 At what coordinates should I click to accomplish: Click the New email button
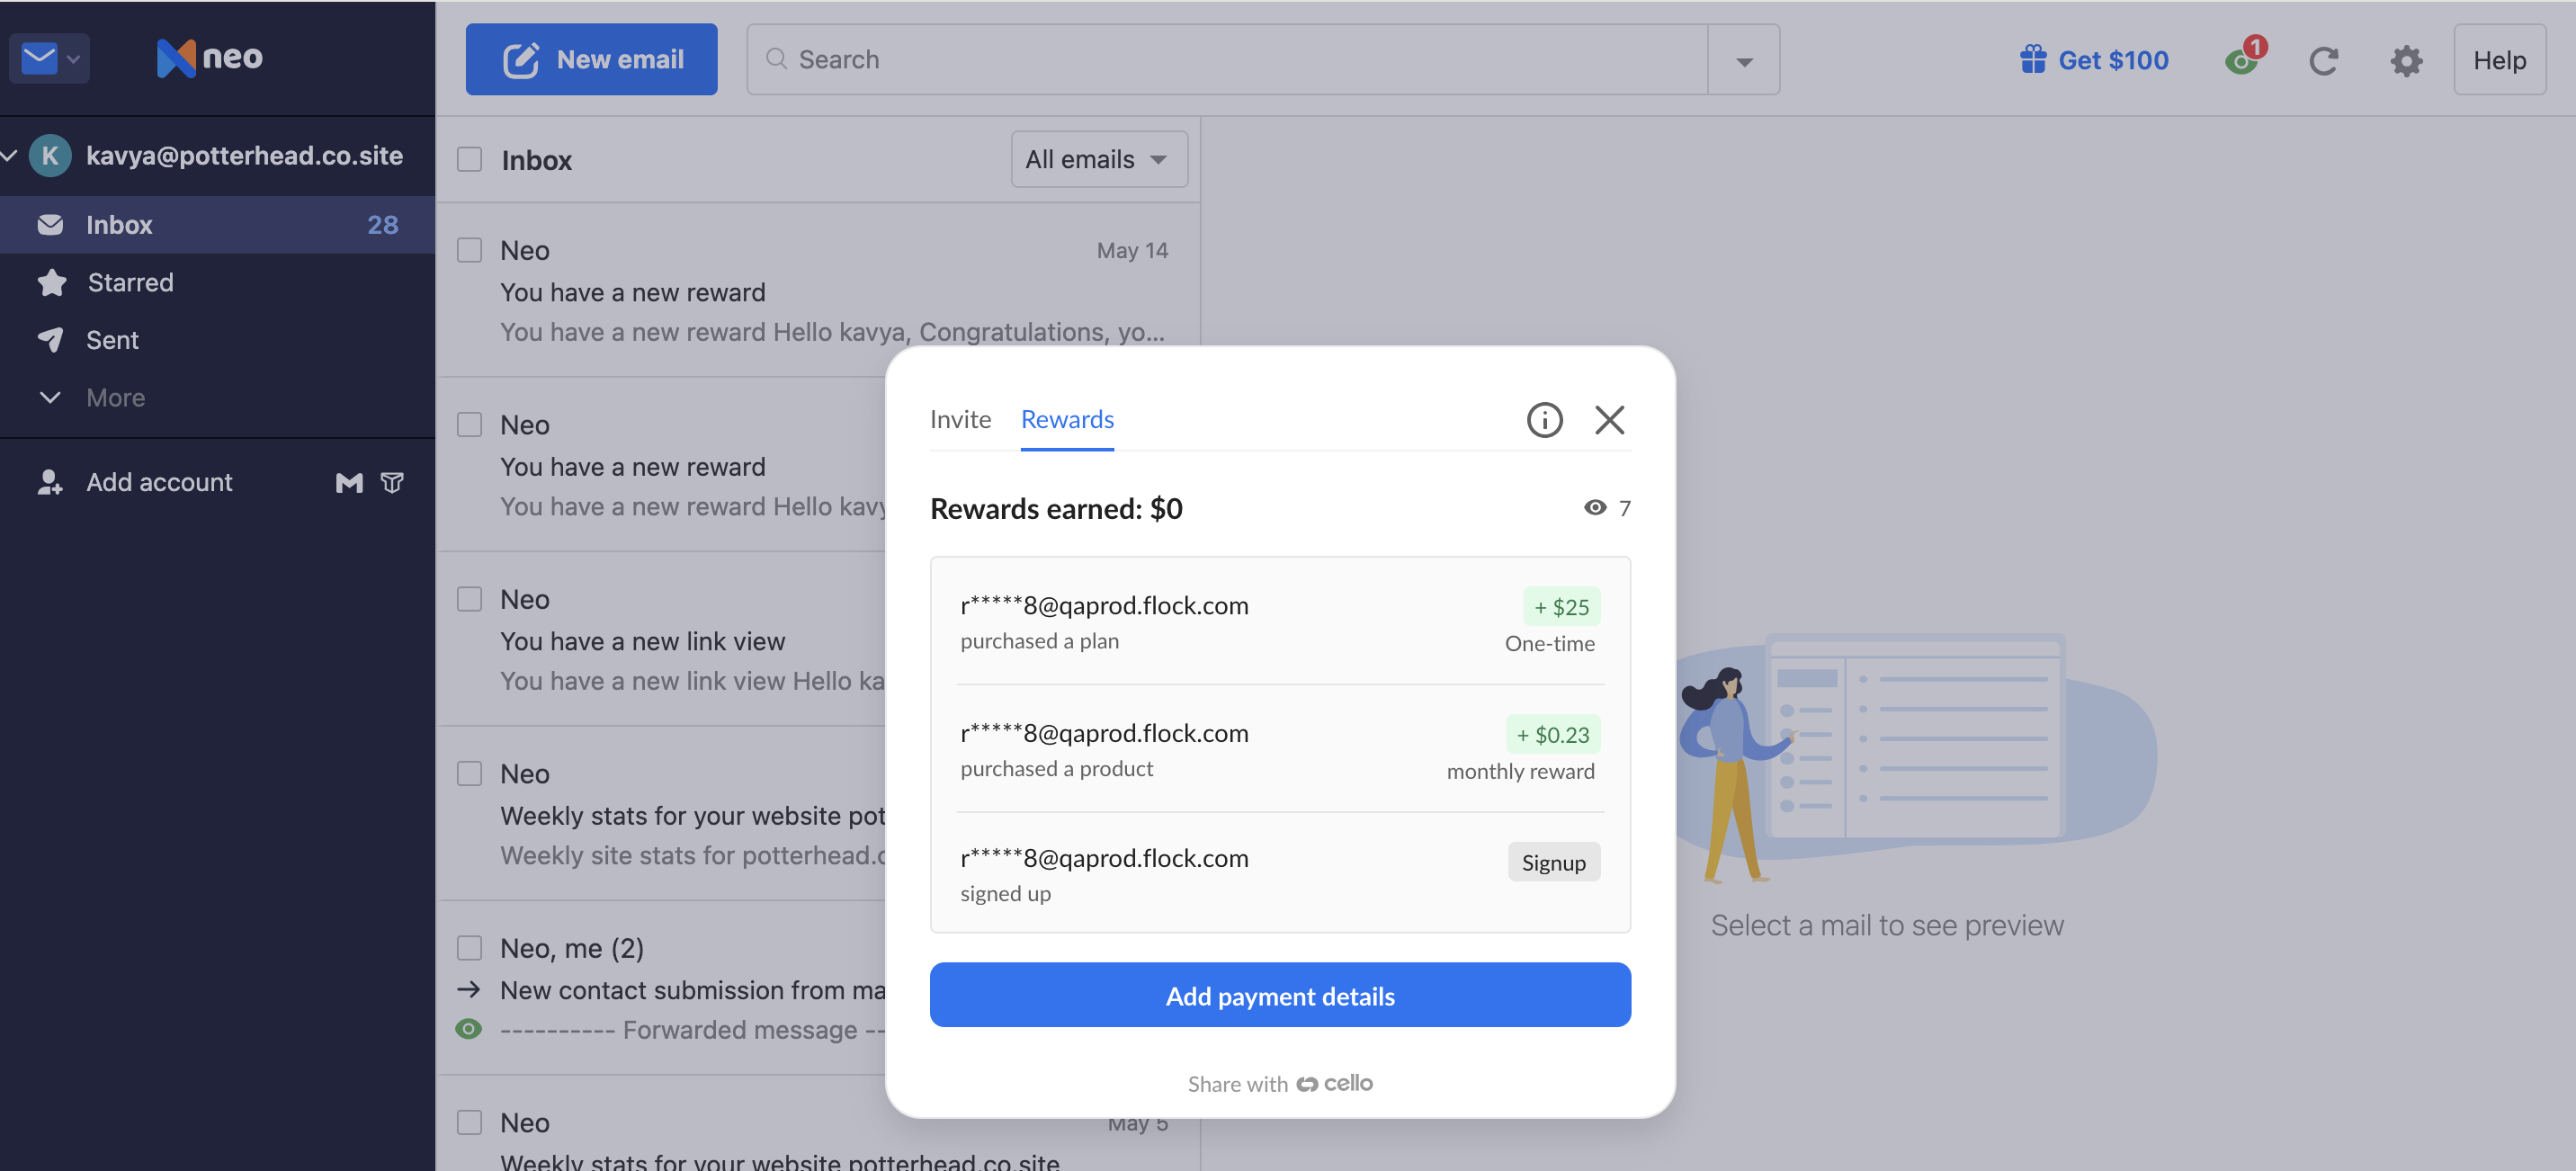[591, 59]
